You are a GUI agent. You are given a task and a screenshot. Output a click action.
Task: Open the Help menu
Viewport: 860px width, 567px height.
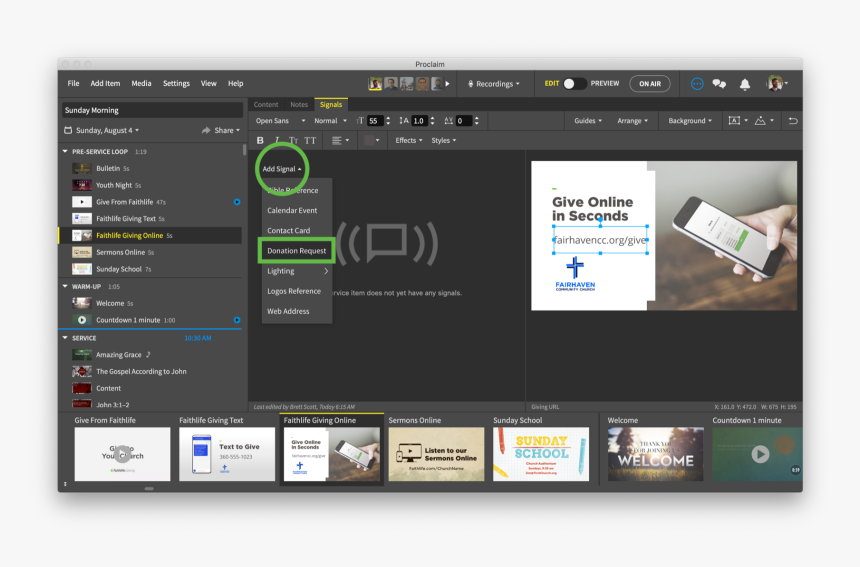235,83
